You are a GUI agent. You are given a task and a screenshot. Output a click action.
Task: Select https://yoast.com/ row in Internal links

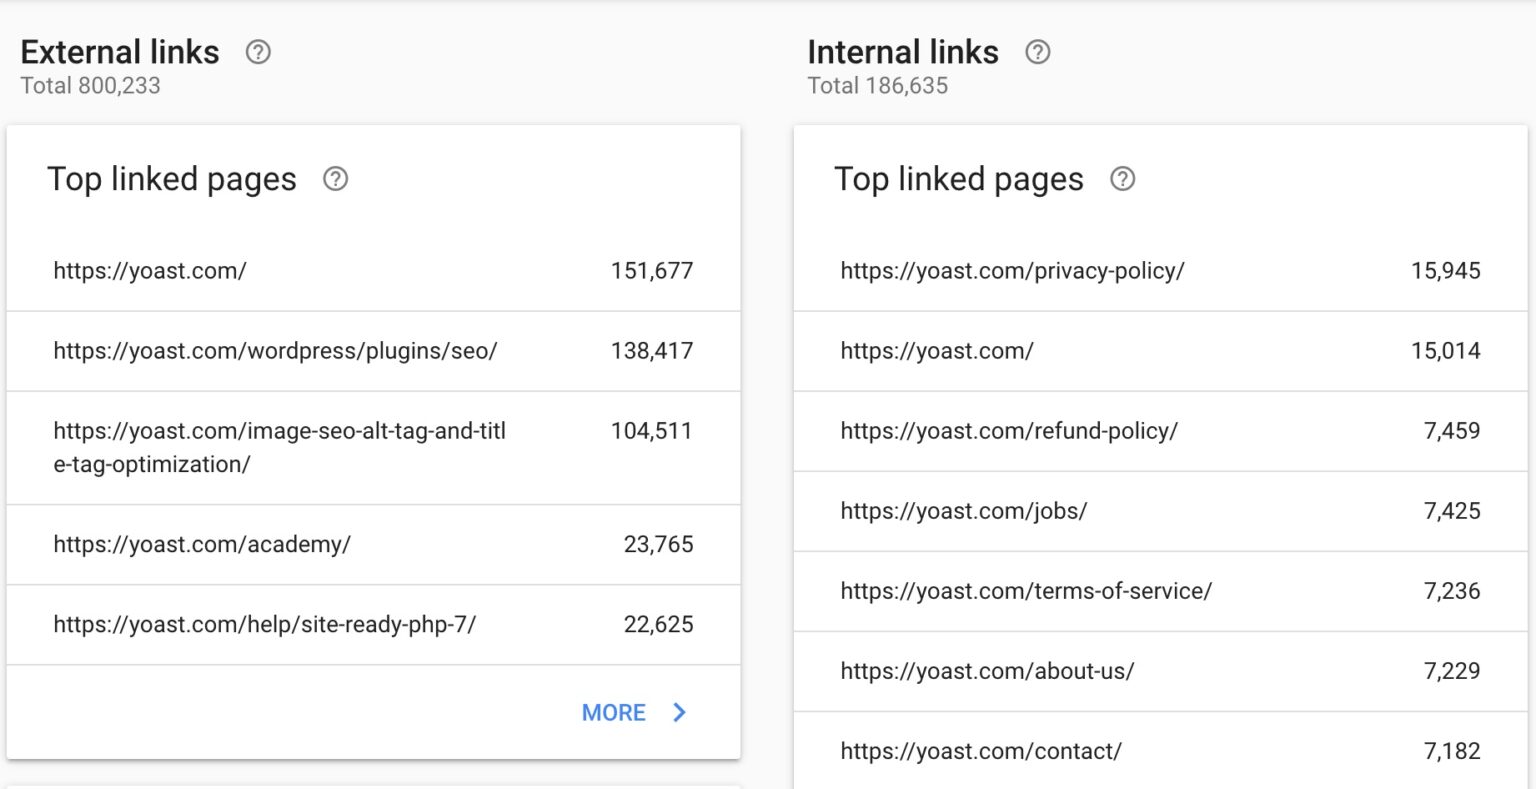(x=1160, y=351)
